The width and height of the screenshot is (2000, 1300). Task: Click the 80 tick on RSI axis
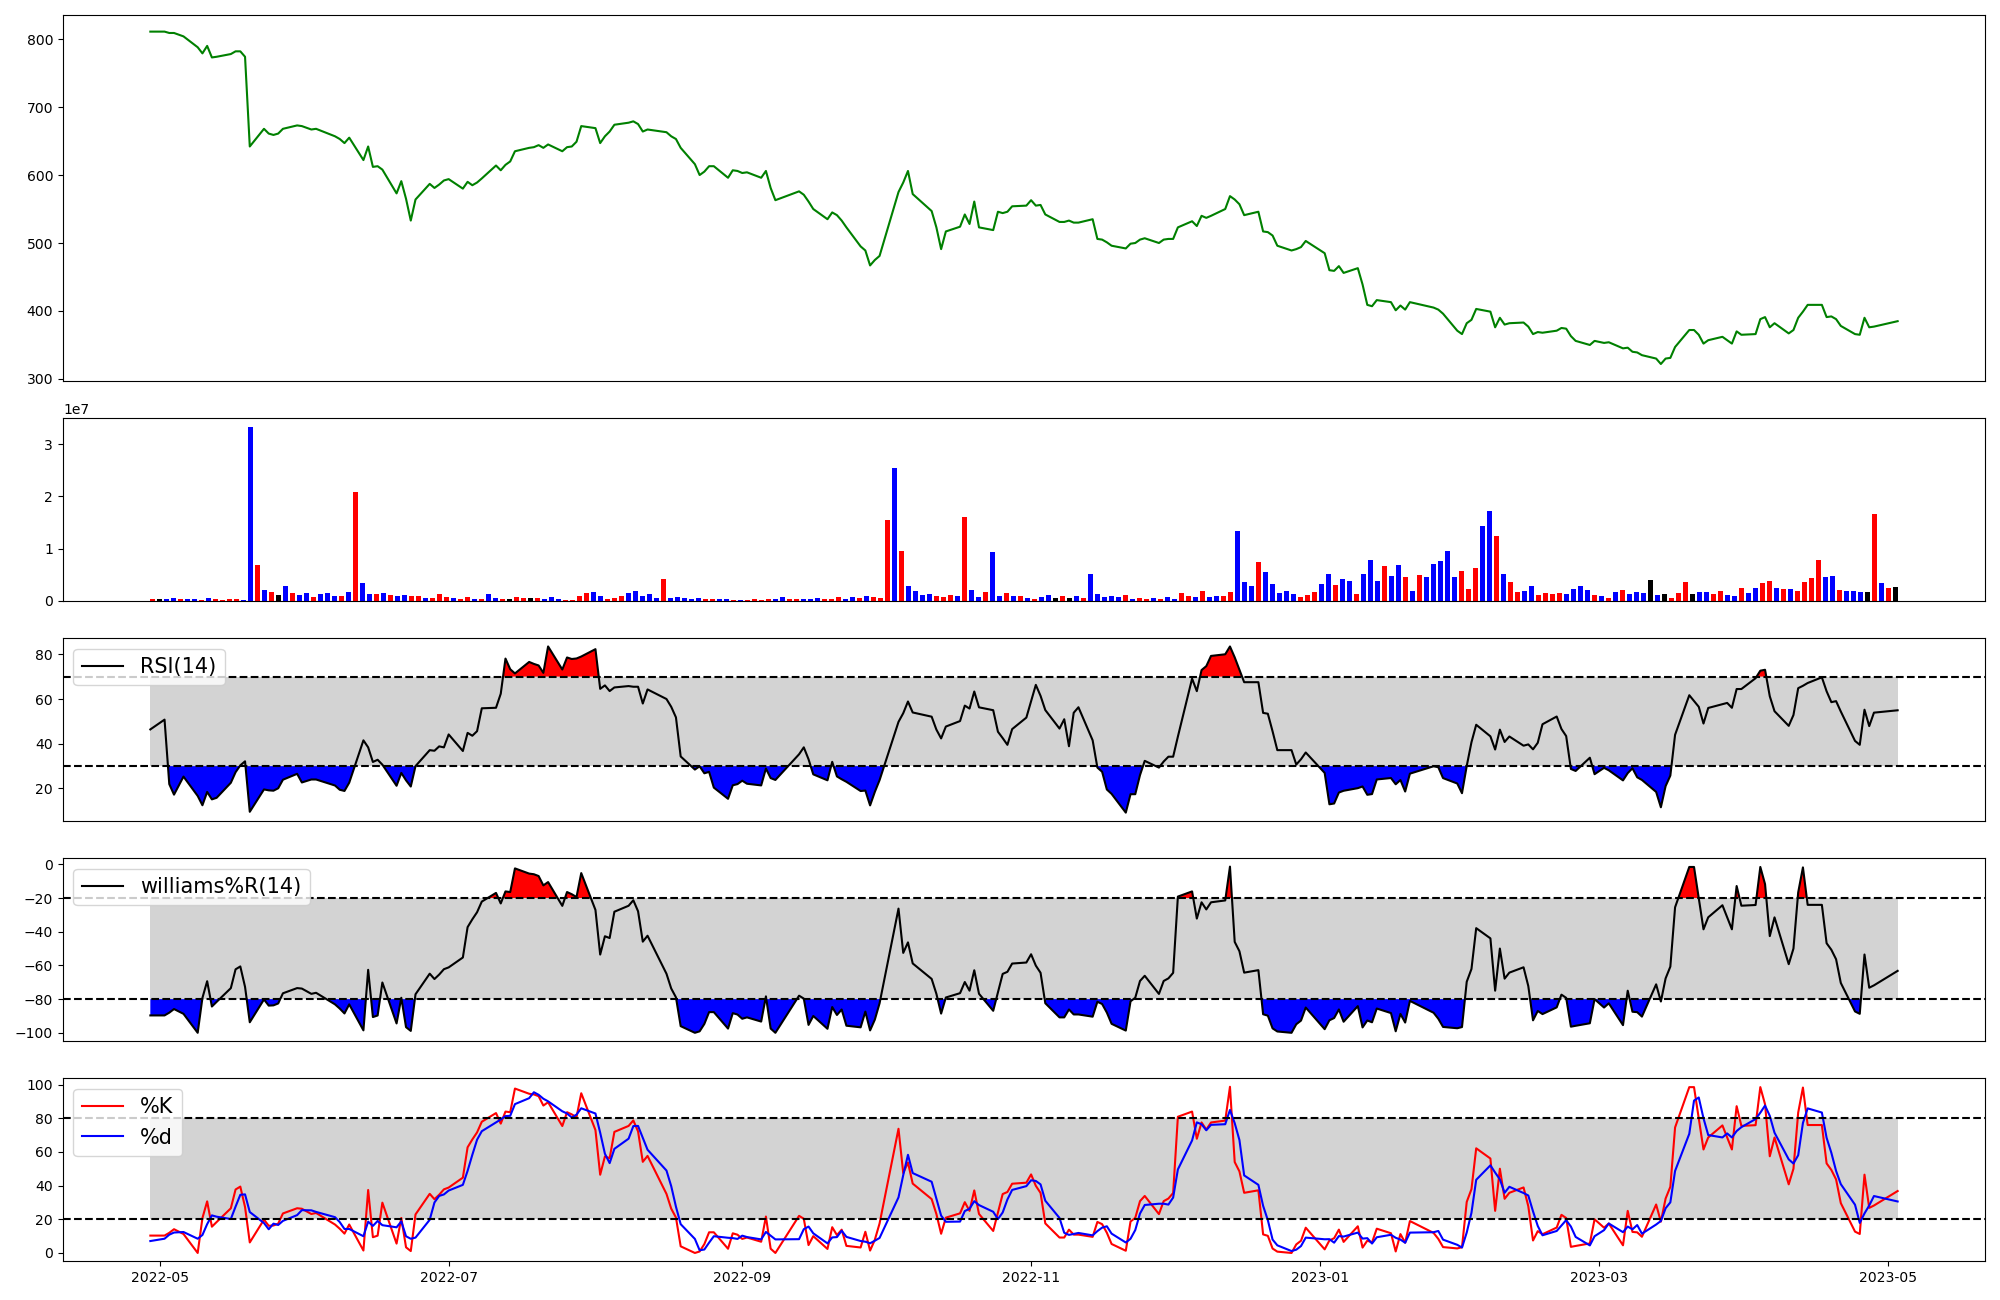(44, 656)
